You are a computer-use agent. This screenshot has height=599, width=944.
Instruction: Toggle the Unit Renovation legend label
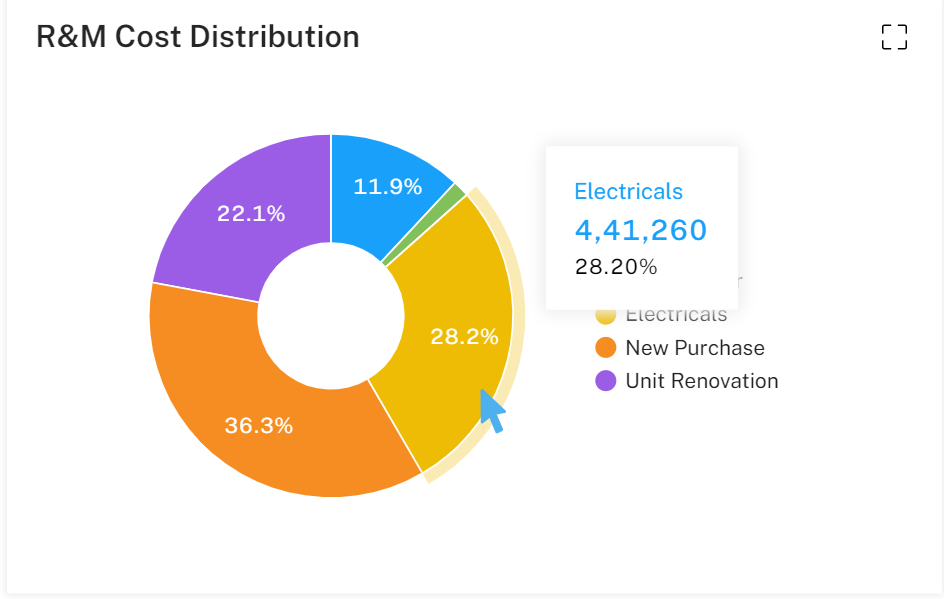click(x=701, y=381)
